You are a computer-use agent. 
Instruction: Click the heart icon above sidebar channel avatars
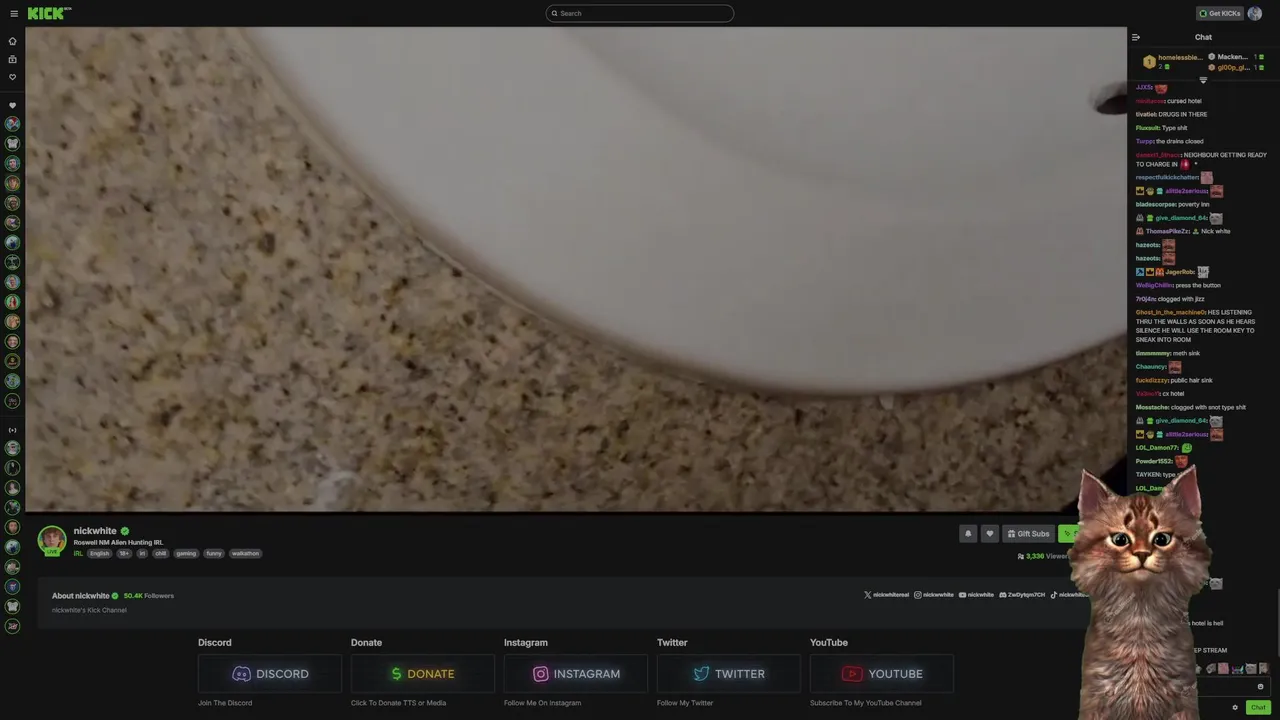point(12,105)
